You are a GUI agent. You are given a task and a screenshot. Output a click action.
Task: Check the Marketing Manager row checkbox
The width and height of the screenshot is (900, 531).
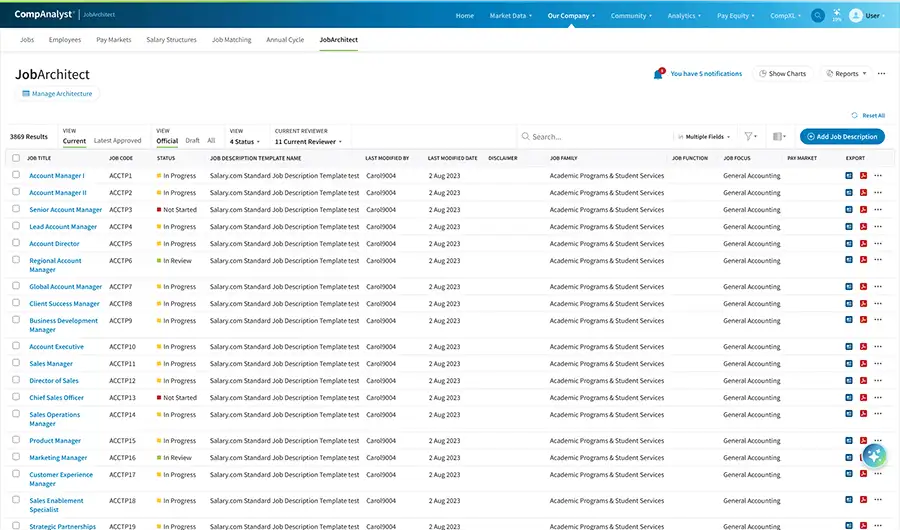(16, 456)
